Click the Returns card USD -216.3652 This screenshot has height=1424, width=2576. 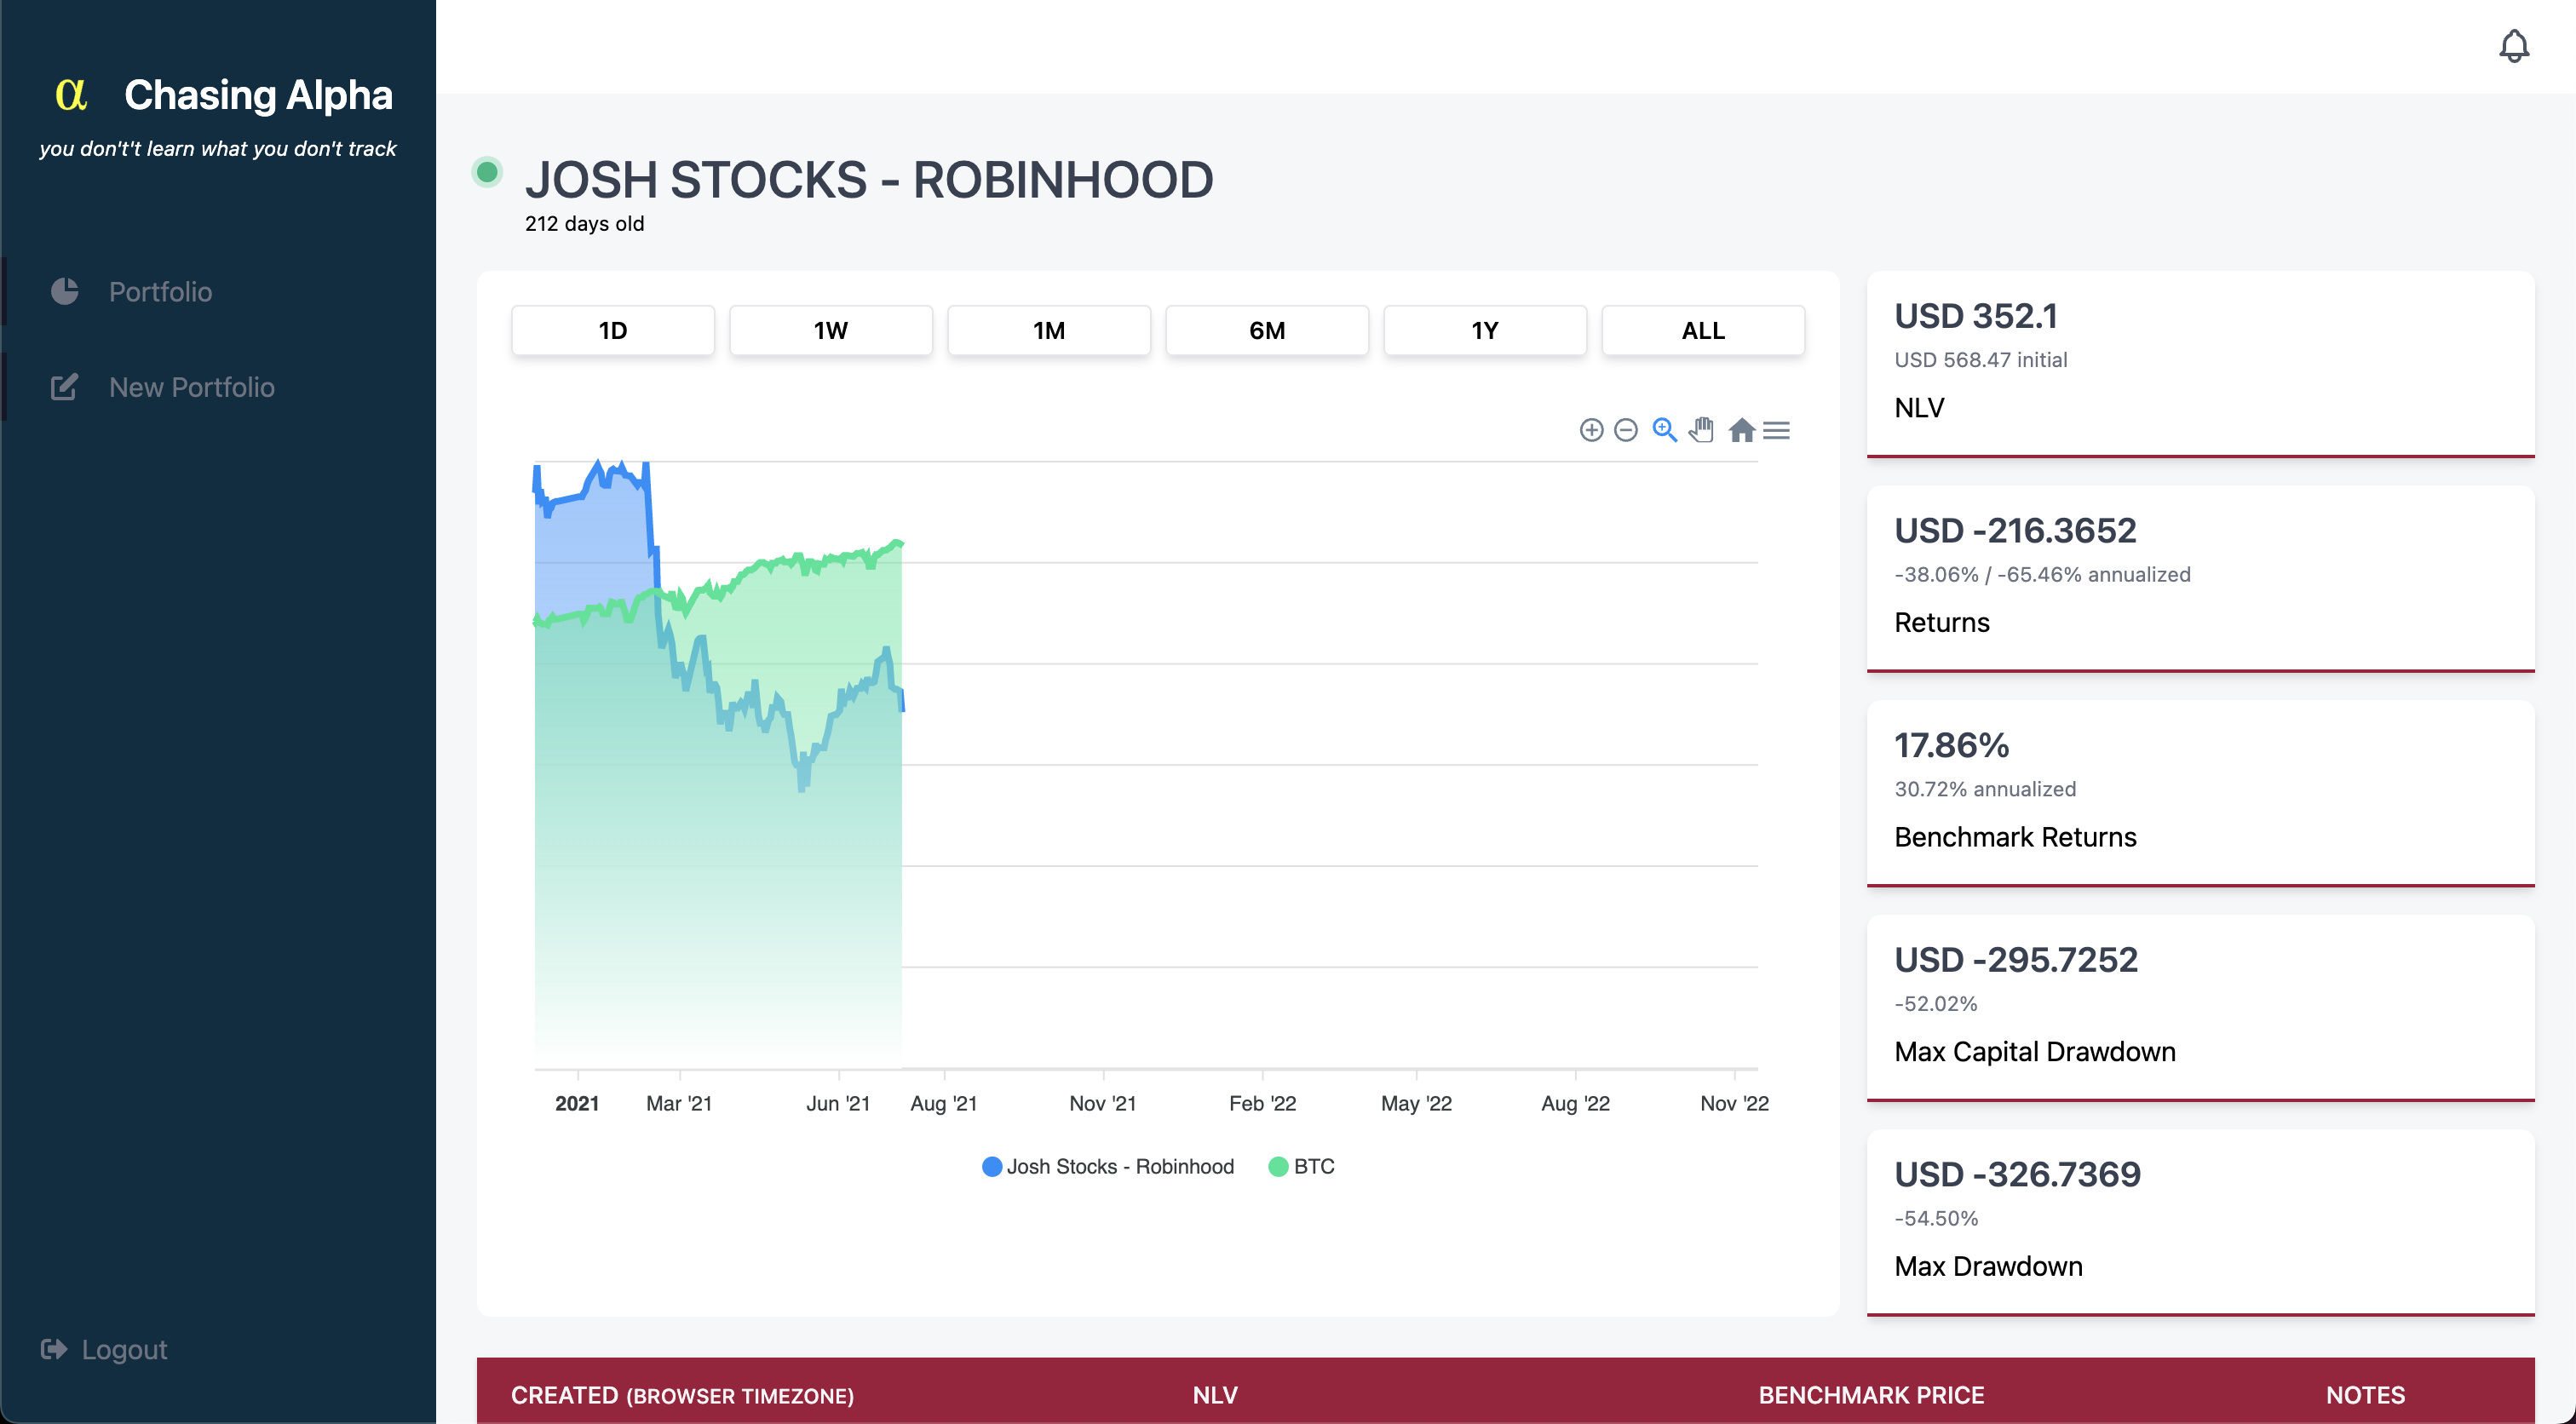pos(2200,579)
